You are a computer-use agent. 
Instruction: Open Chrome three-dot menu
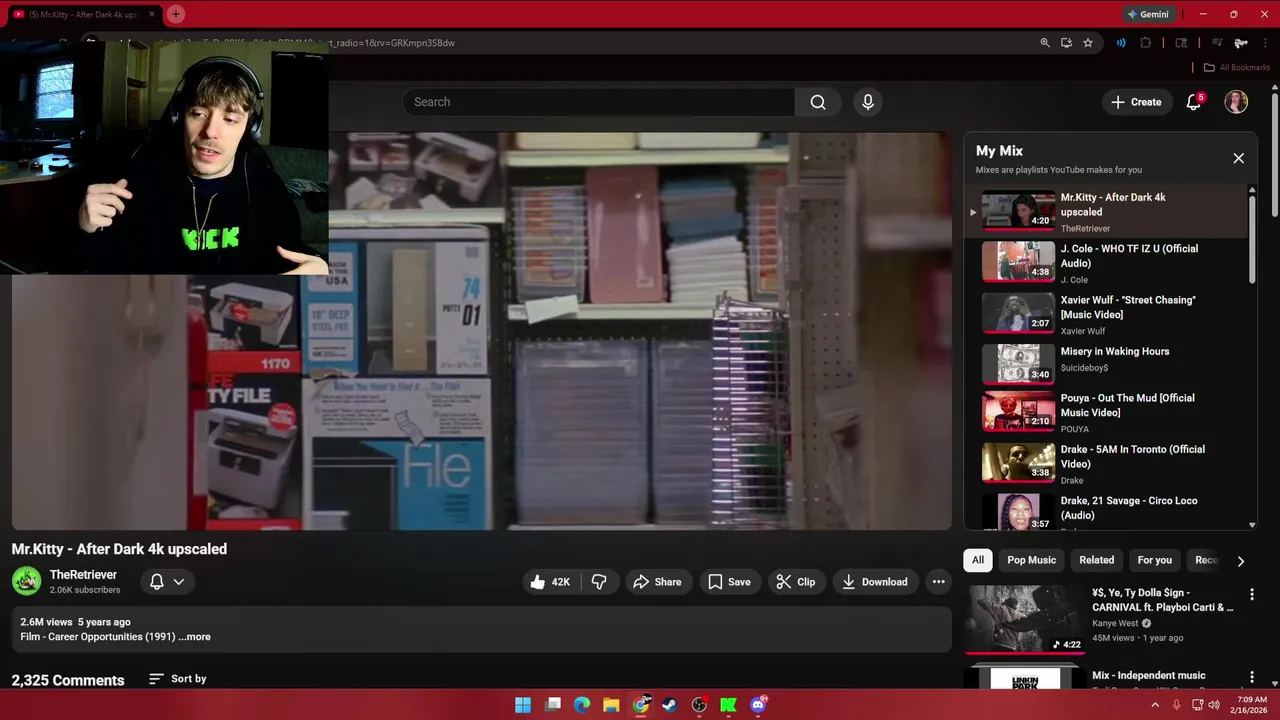tap(1265, 43)
